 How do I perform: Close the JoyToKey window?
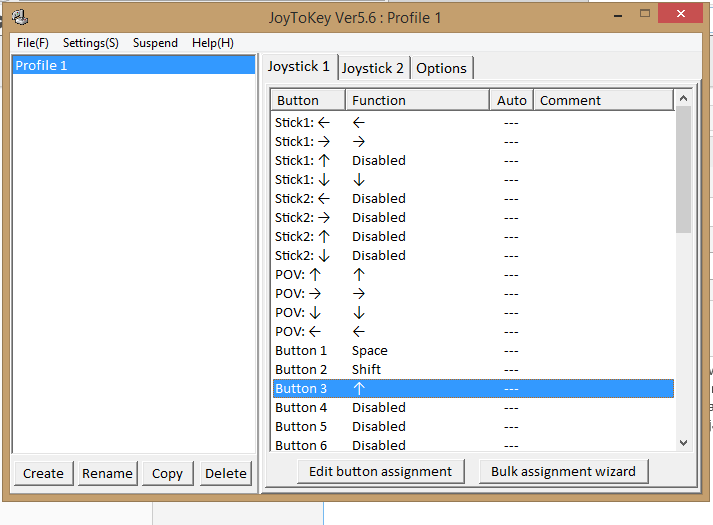pos(680,14)
